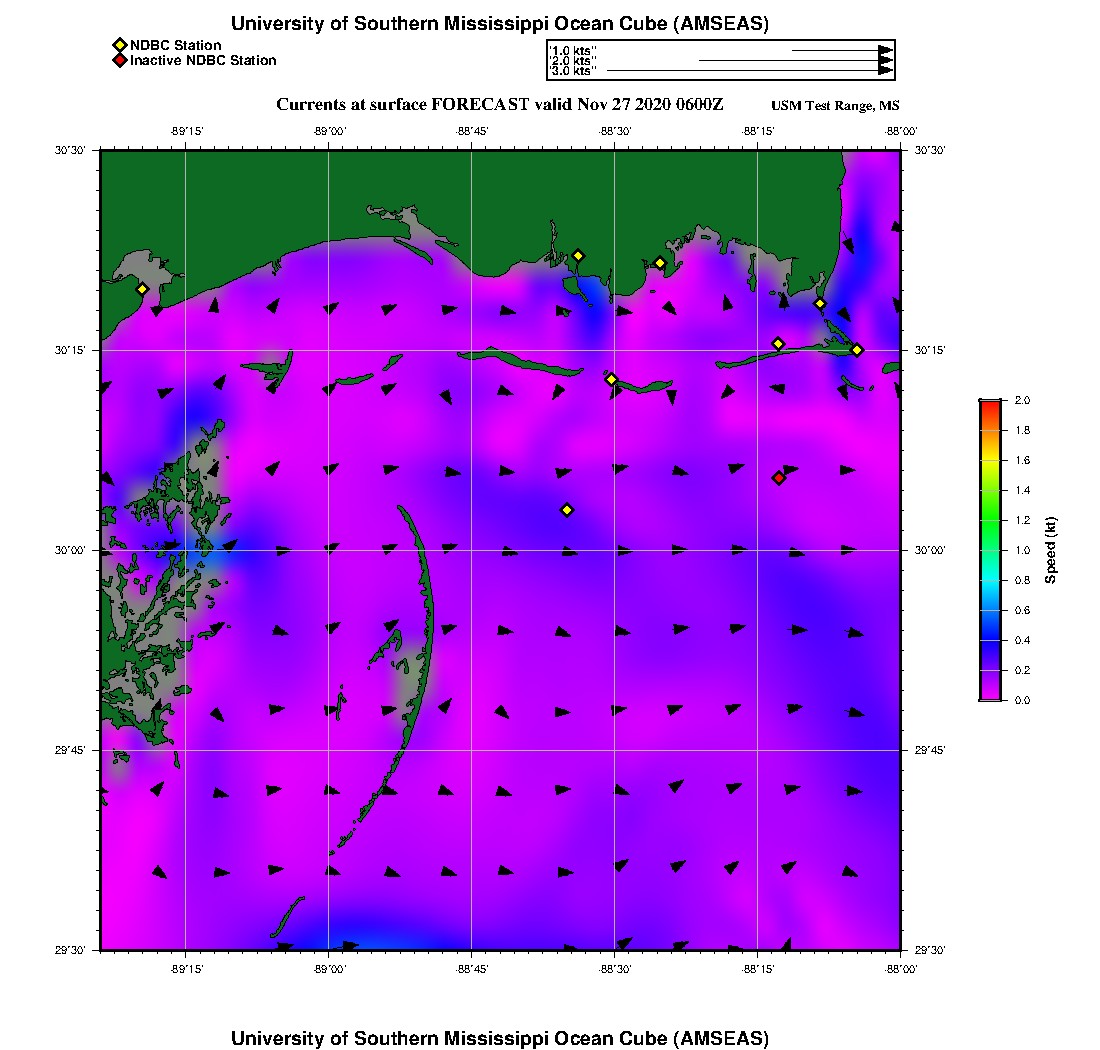Click north coast station just east of 88°30'
This screenshot has width=1100, height=1050.
coord(660,263)
